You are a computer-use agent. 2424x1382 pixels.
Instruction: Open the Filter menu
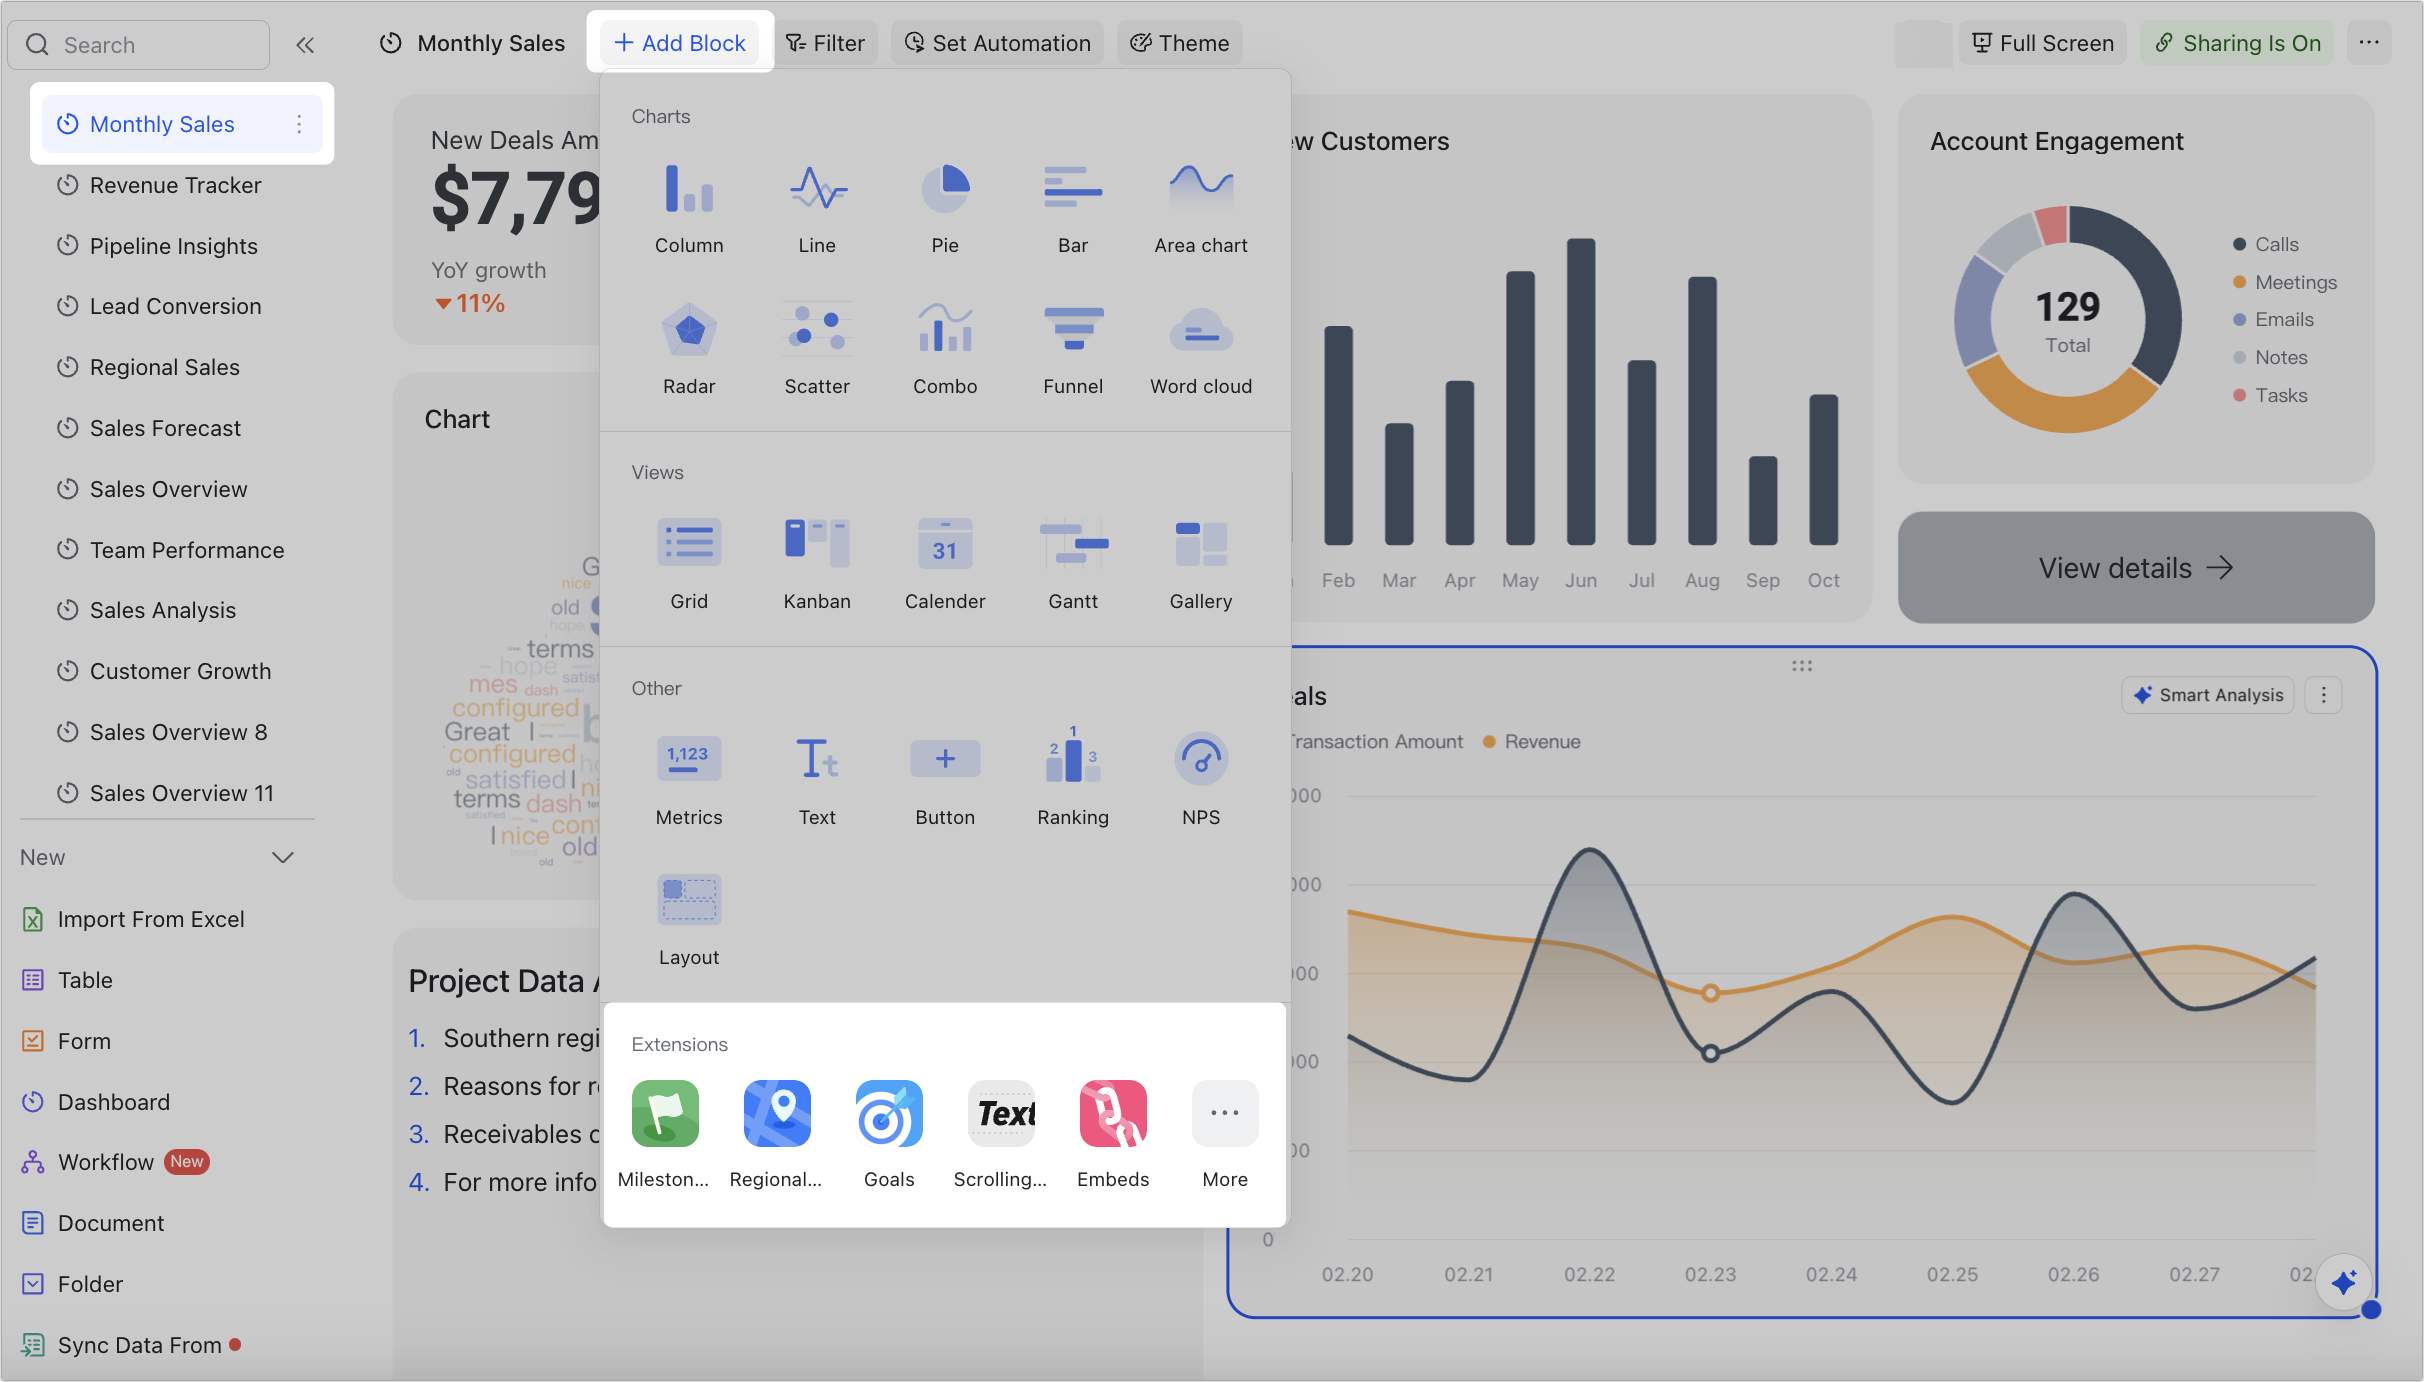click(x=826, y=42)
